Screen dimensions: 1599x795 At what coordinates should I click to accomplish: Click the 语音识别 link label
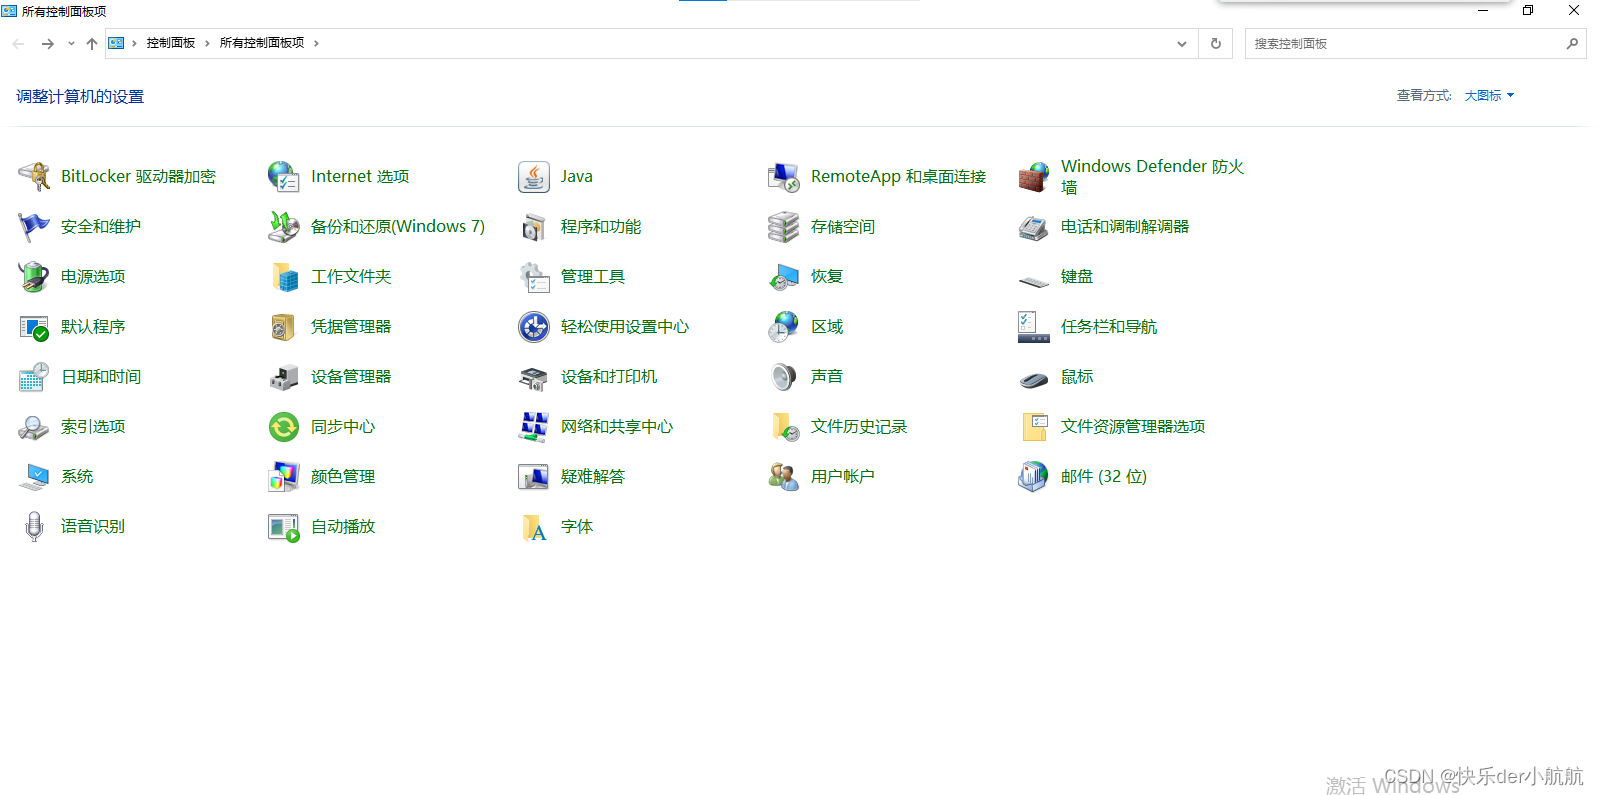coord(93,527)
